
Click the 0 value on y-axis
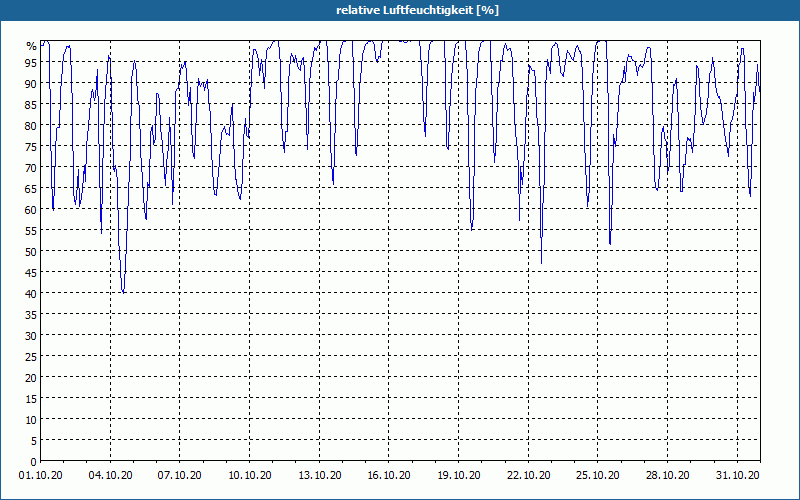tap(34, 462)
